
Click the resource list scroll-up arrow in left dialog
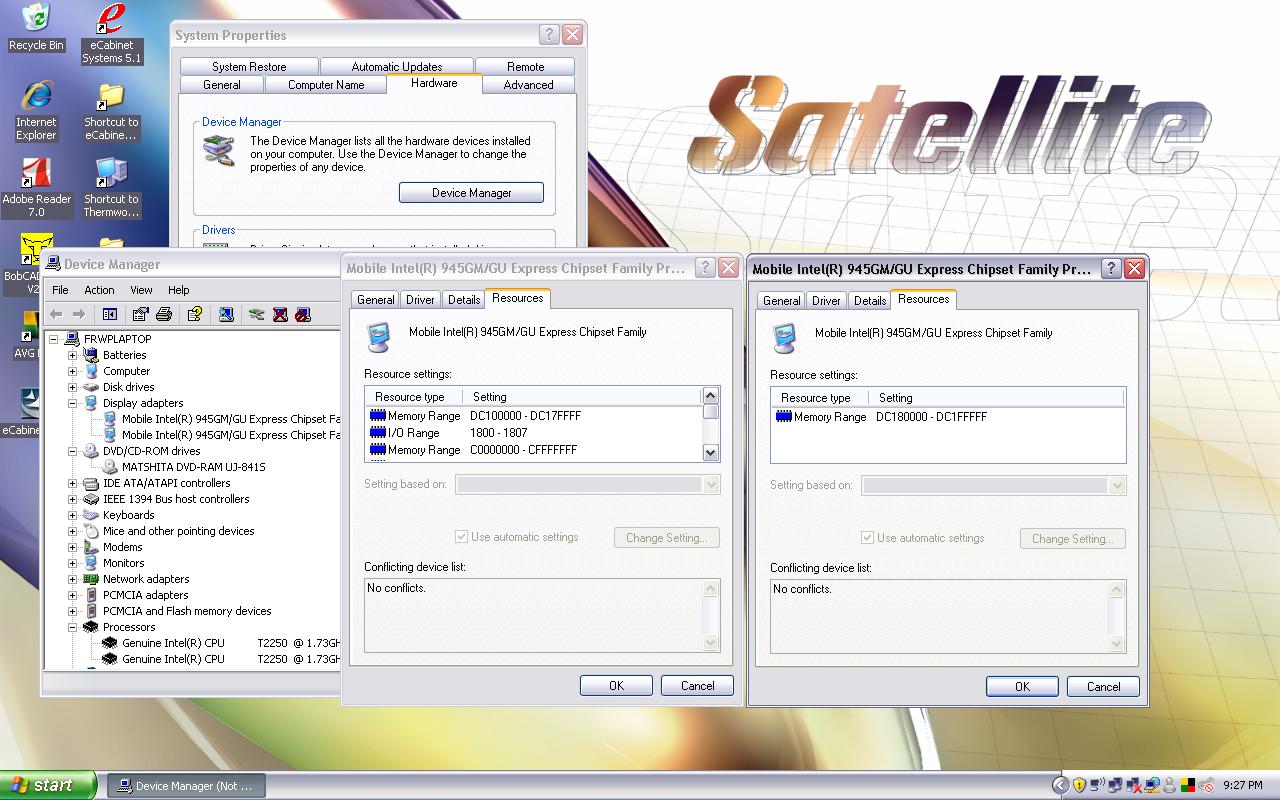pos(711,396)
